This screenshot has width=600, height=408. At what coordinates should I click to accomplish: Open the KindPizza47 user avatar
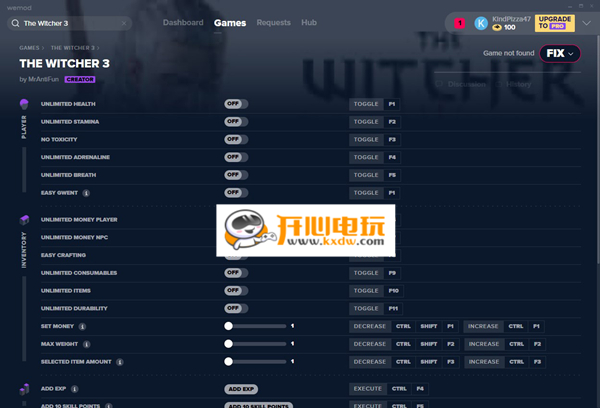(x=481, y=23)
